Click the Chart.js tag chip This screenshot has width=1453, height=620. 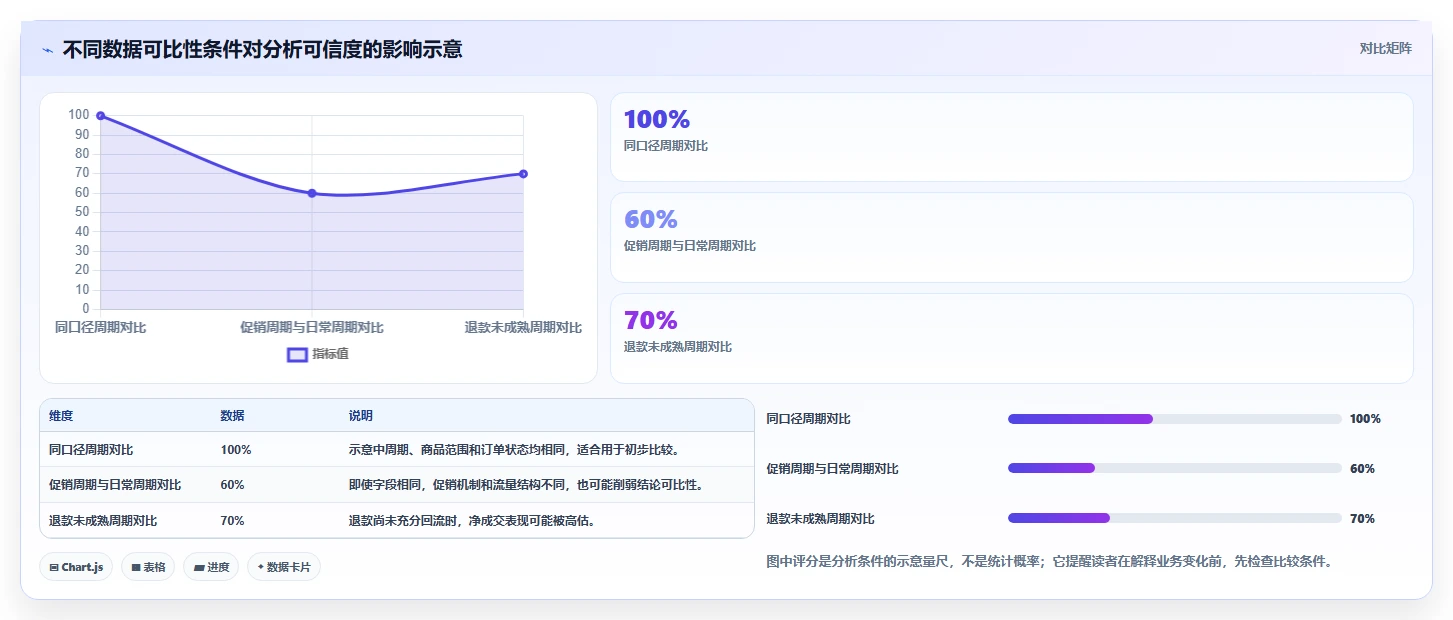[x=77, y=567]
